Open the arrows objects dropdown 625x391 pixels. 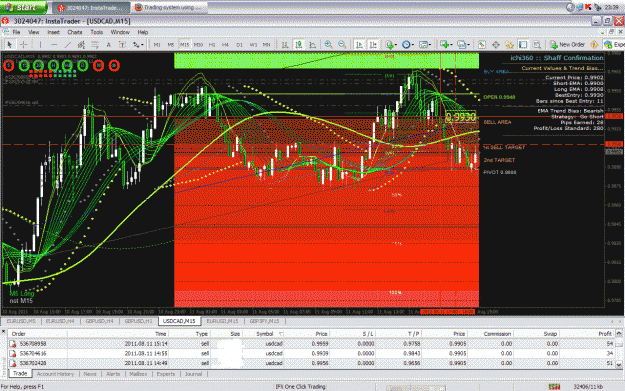pyautogui.click(x=138, y=45)
